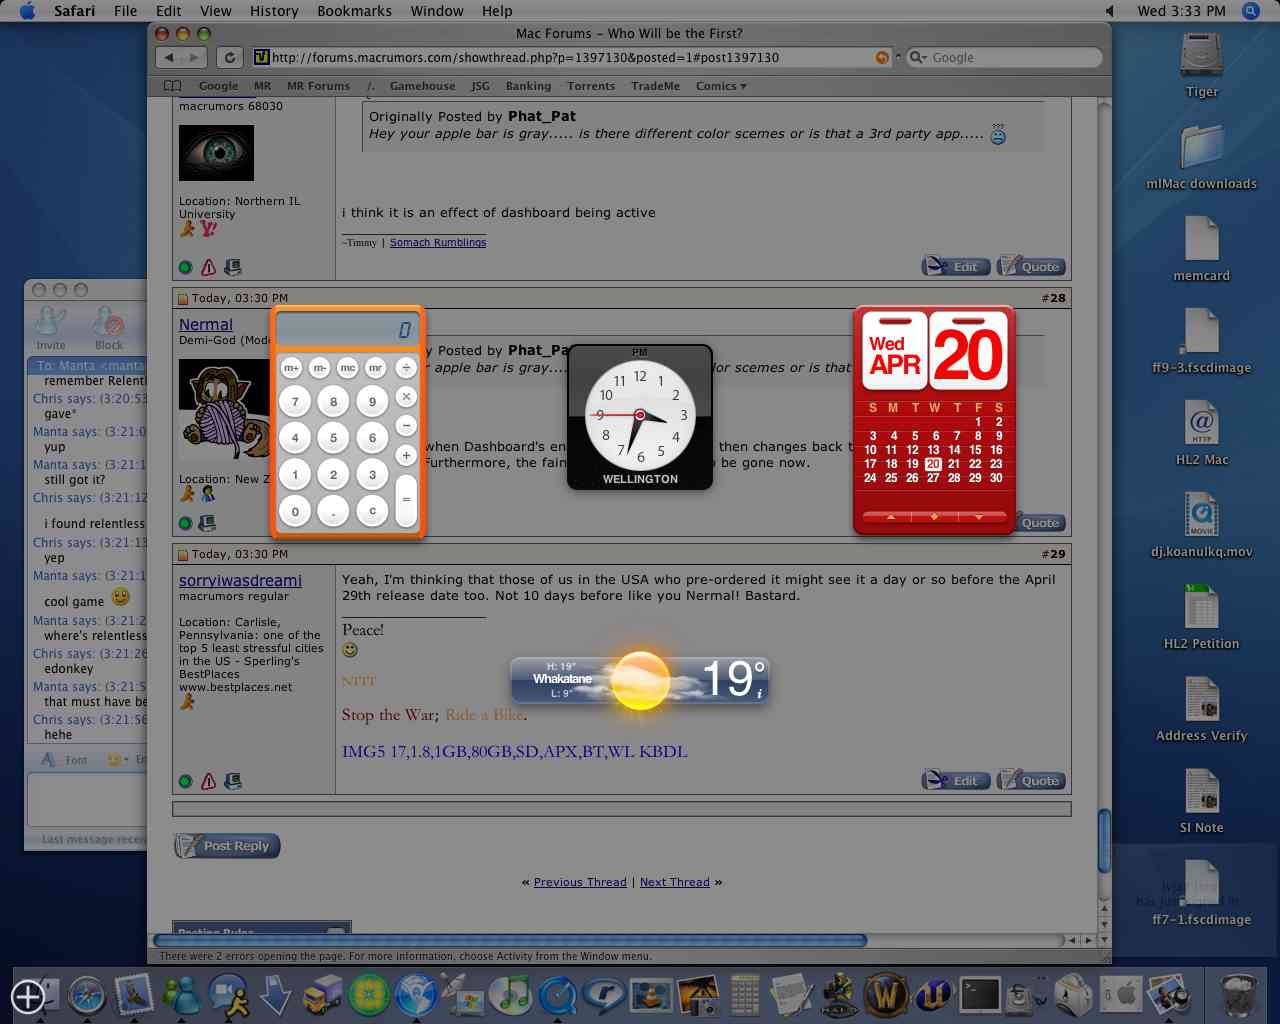Open the MR Forums bookmark

pyautogui.click(x=318, y=86)
